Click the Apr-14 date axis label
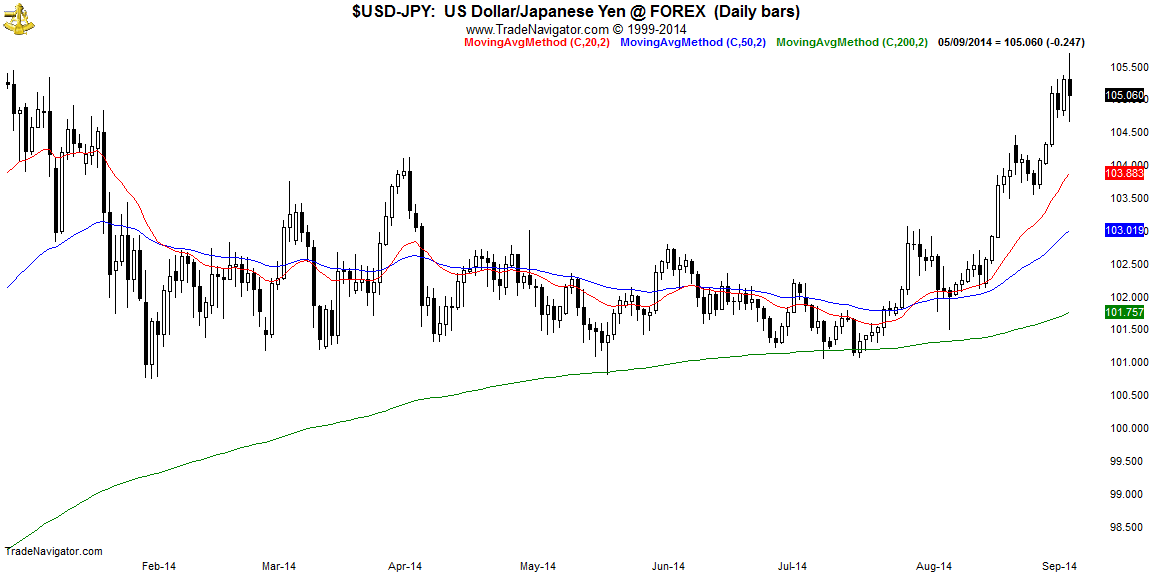 coord(404,566)
